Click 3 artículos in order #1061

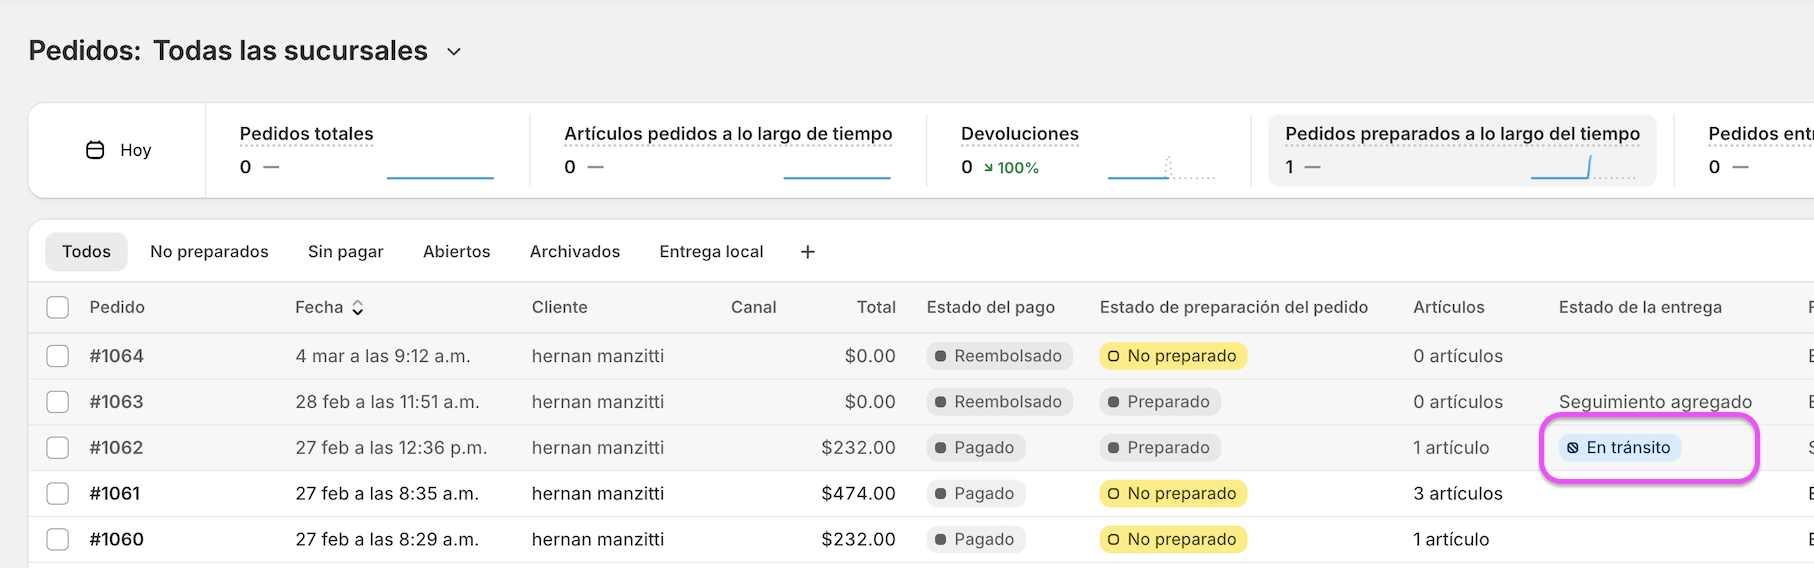tap(1458, 494)
